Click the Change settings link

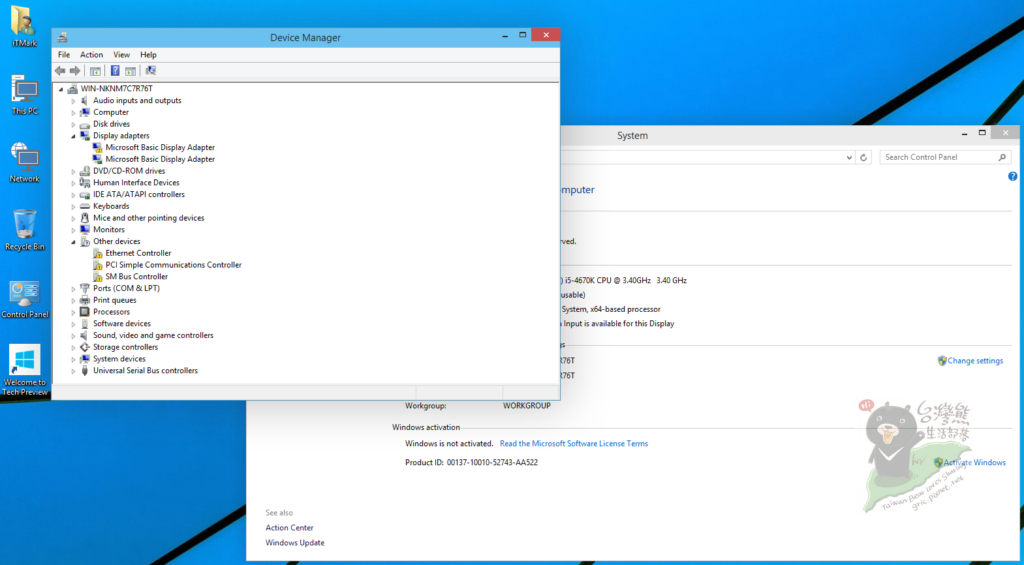click(x=975, y=361)
